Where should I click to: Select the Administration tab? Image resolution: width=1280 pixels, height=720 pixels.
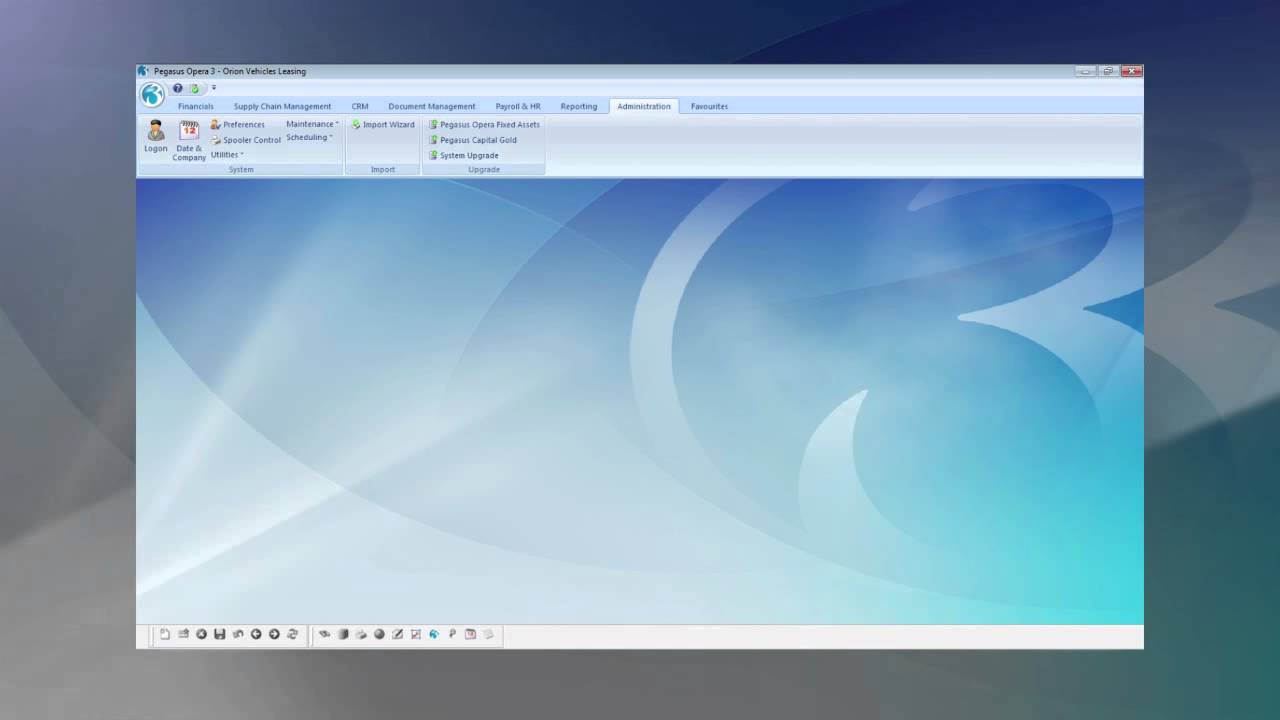[644, 106]
